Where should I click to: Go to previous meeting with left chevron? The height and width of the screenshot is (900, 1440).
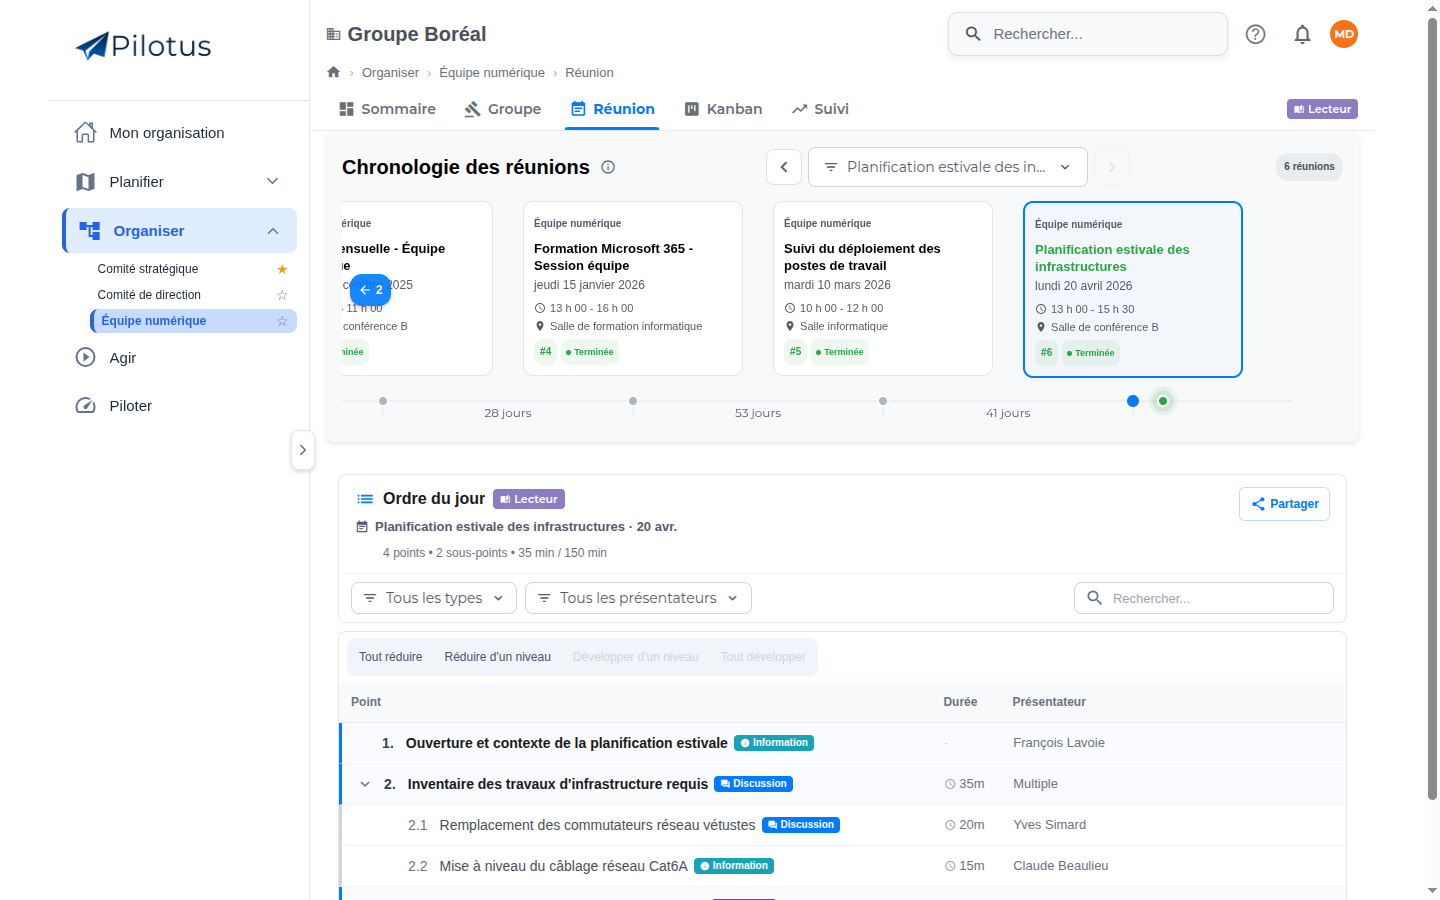(x=784, y=167)
